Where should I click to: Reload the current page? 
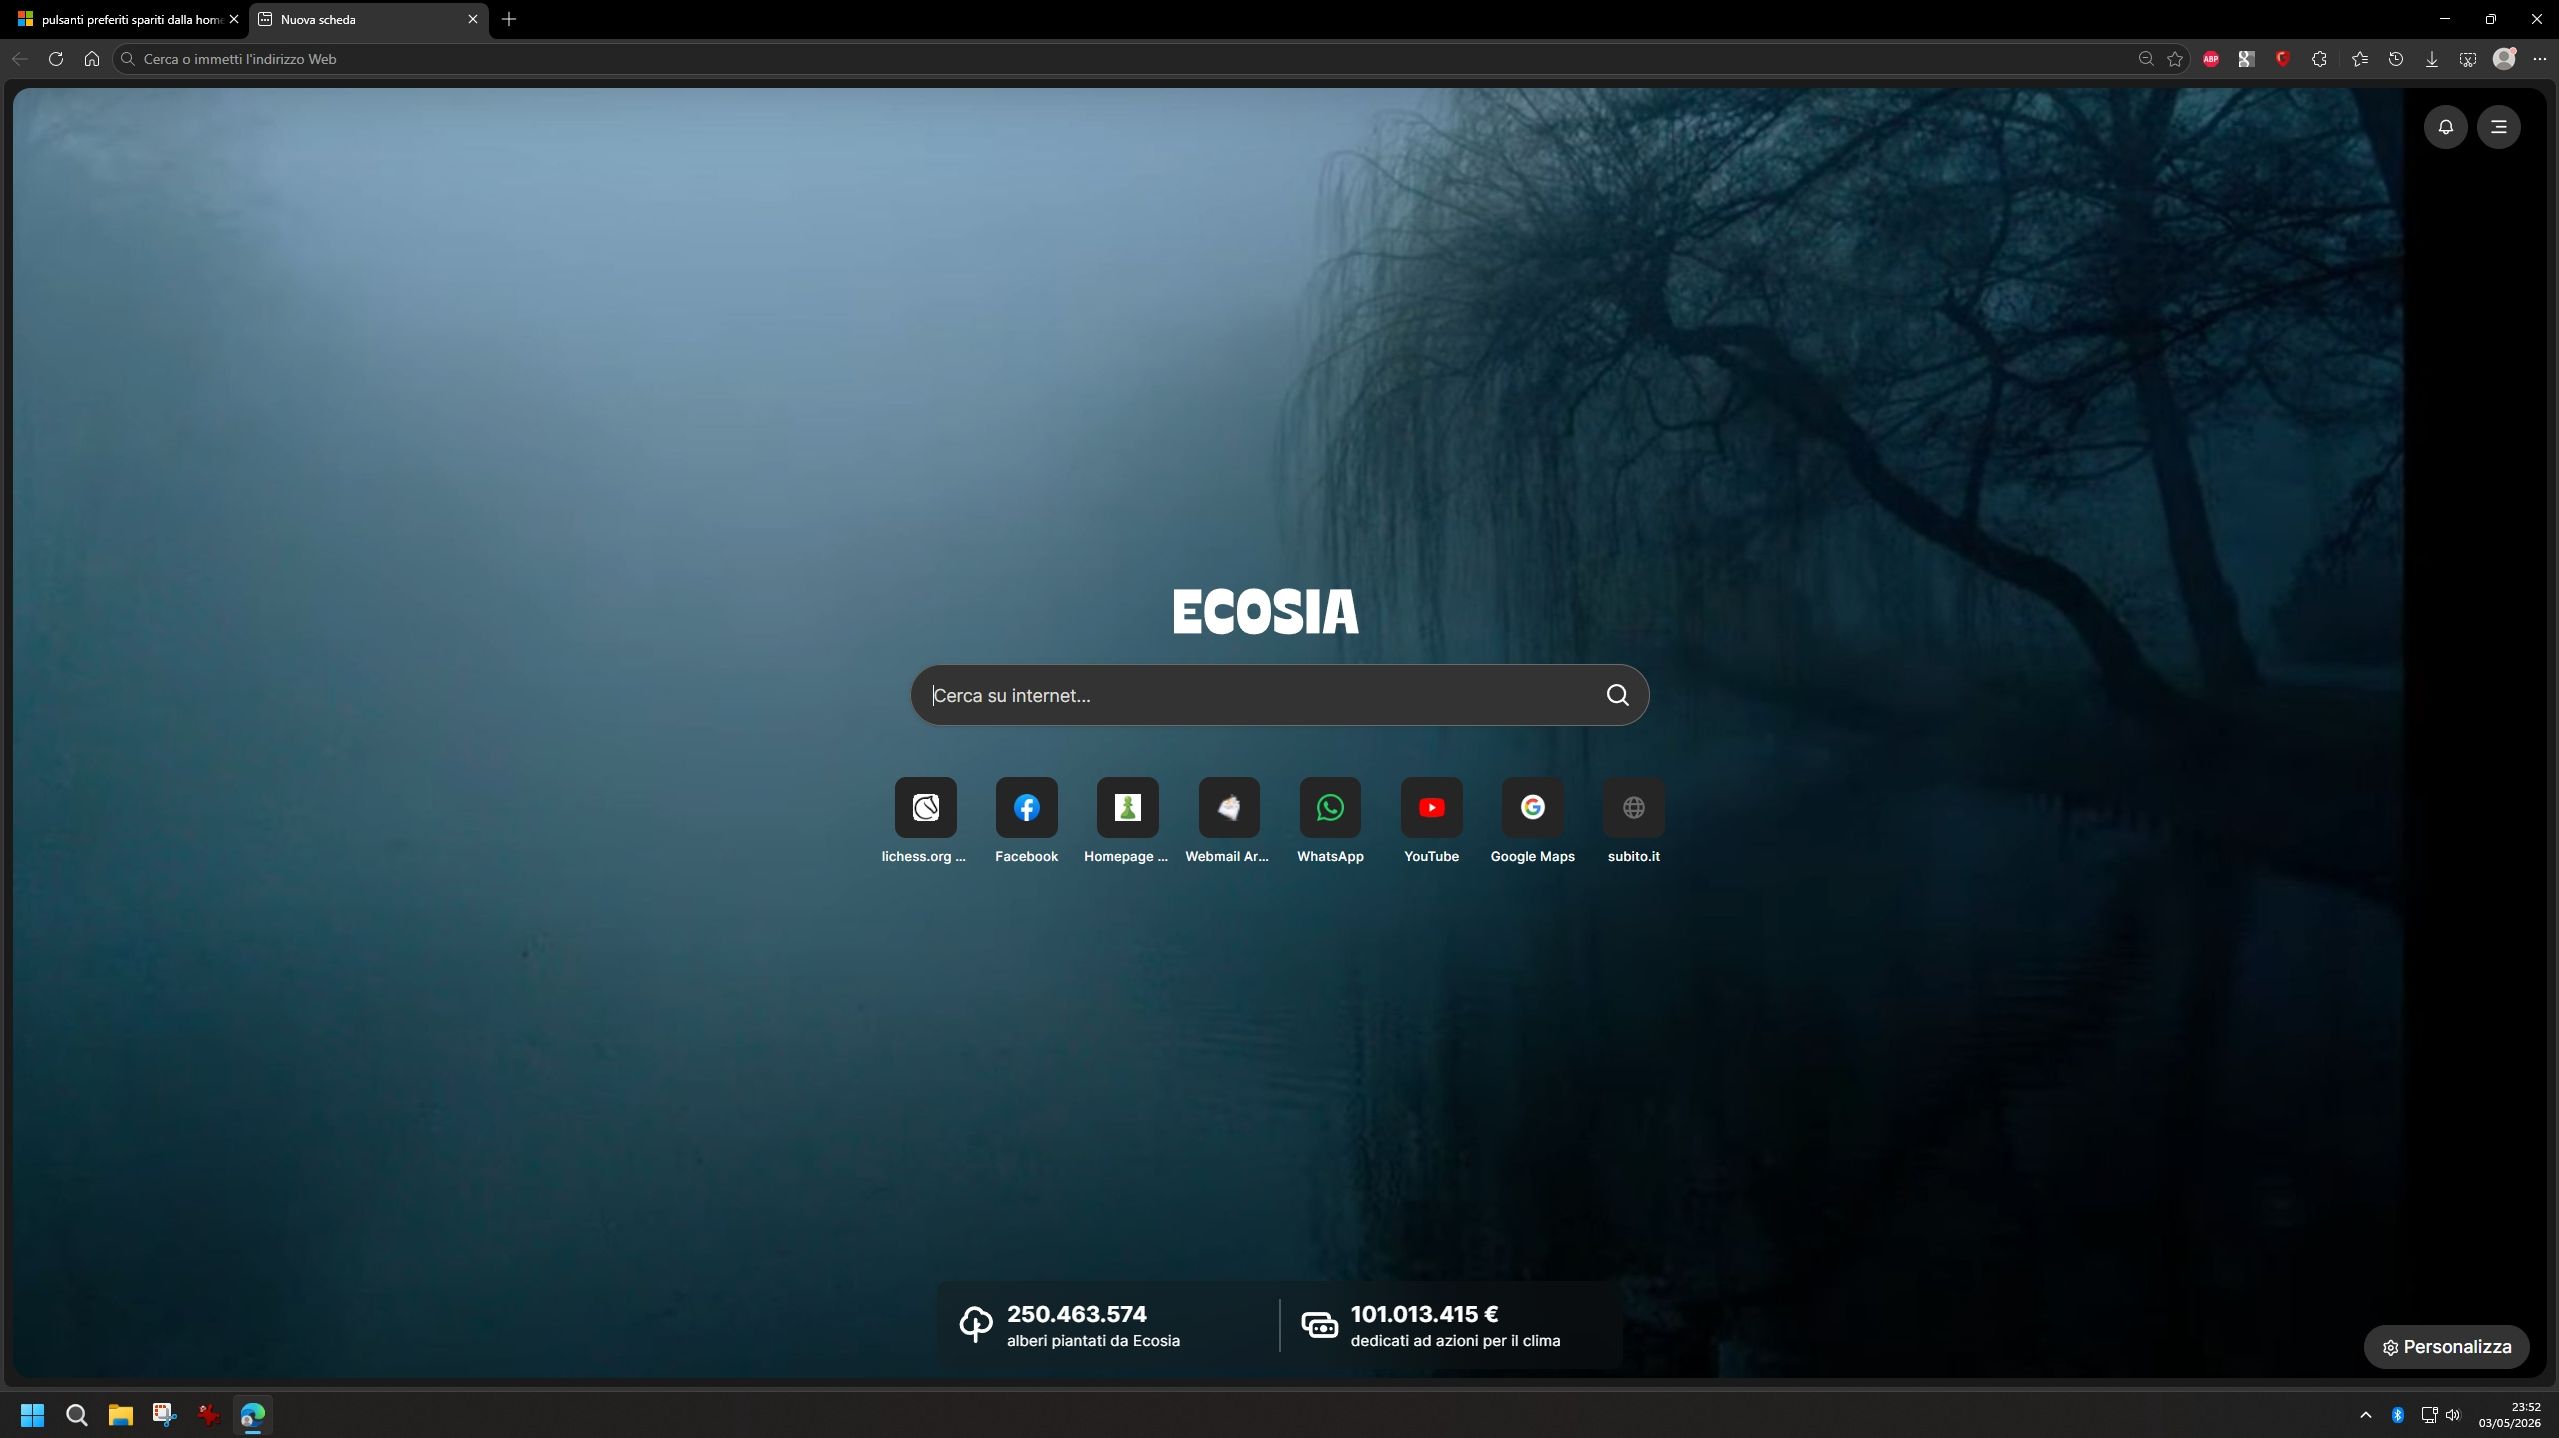[x=56, y=59]
